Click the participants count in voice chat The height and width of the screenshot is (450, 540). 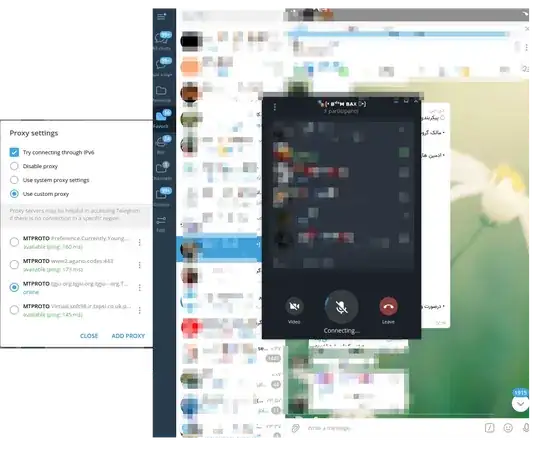[341, 111]
